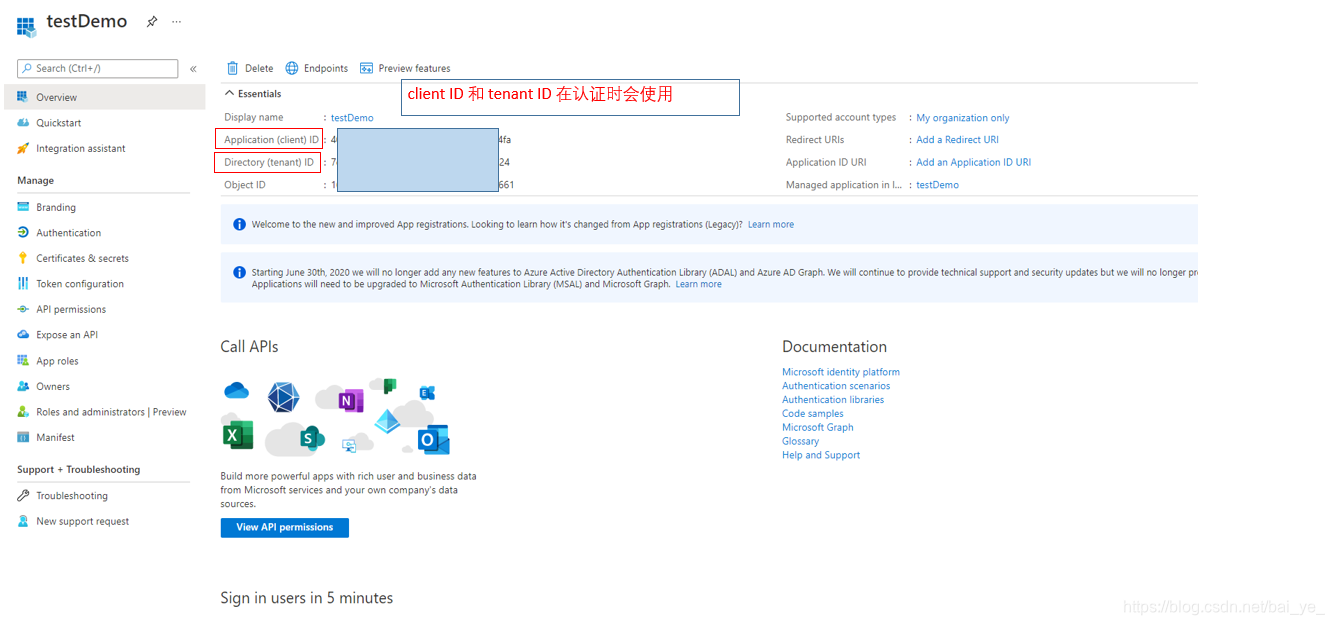This screenshot has width=1334, height=625.
Task: Click the App roles icon
Action: point(23,361)
